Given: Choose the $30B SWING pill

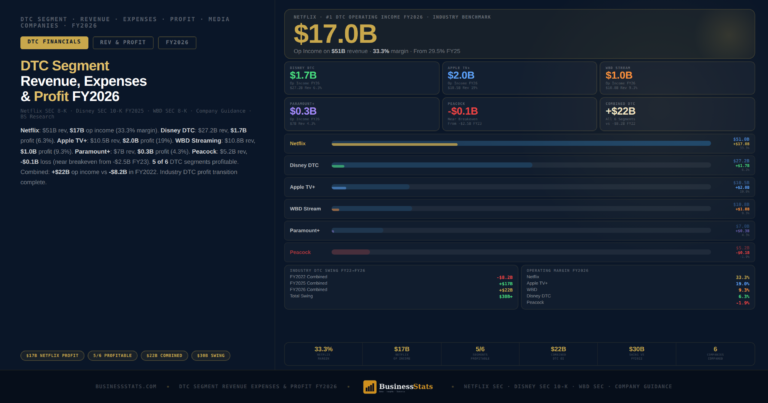Looking at the screenshot, I should (x=211, y=356).
